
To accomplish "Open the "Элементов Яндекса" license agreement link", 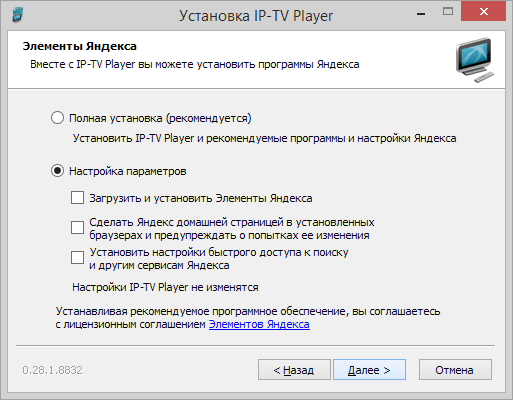I will click(259, 324).
